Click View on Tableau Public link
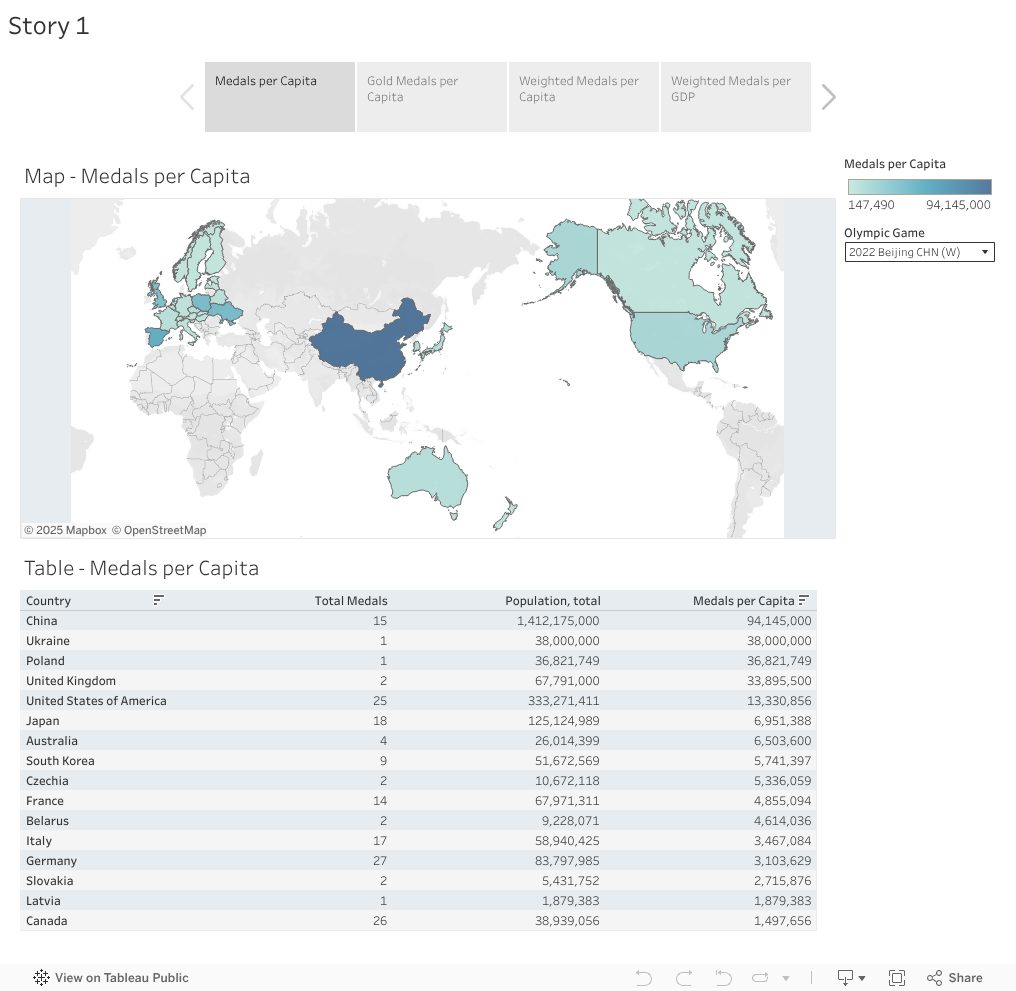1016x991 pixels. pos(111,978)
